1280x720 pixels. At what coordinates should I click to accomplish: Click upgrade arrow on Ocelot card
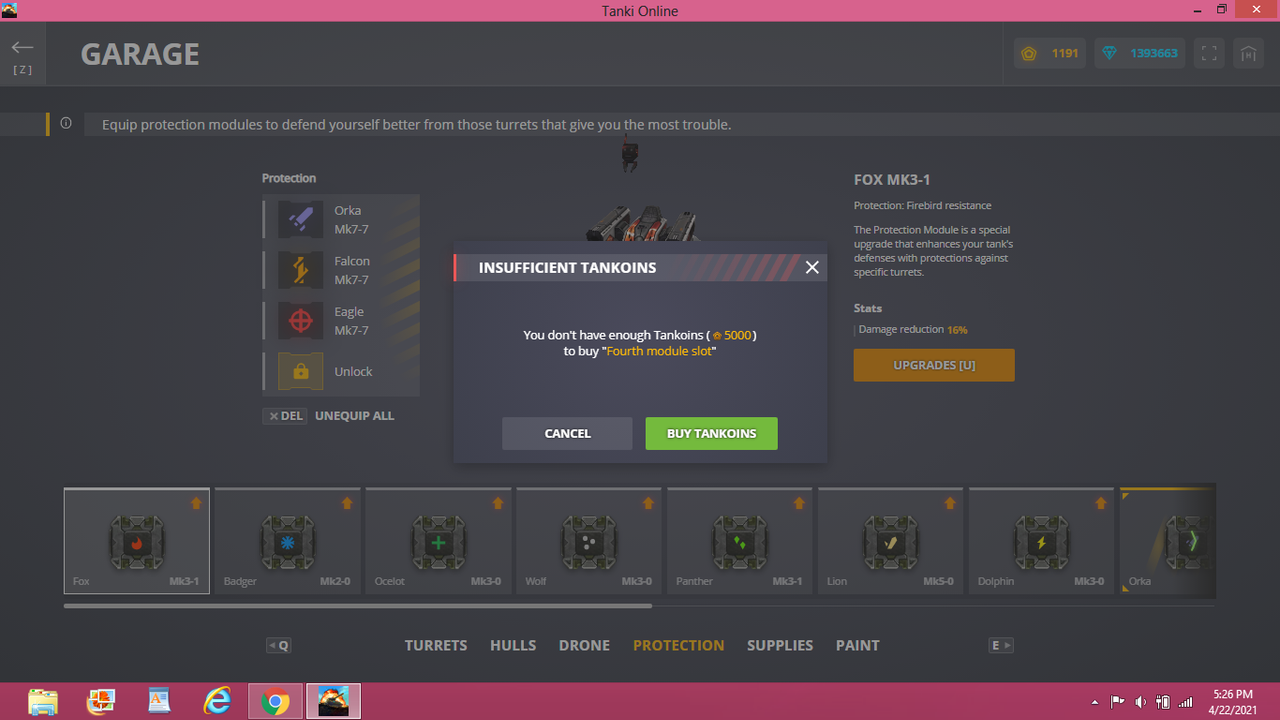coord(498,503)
